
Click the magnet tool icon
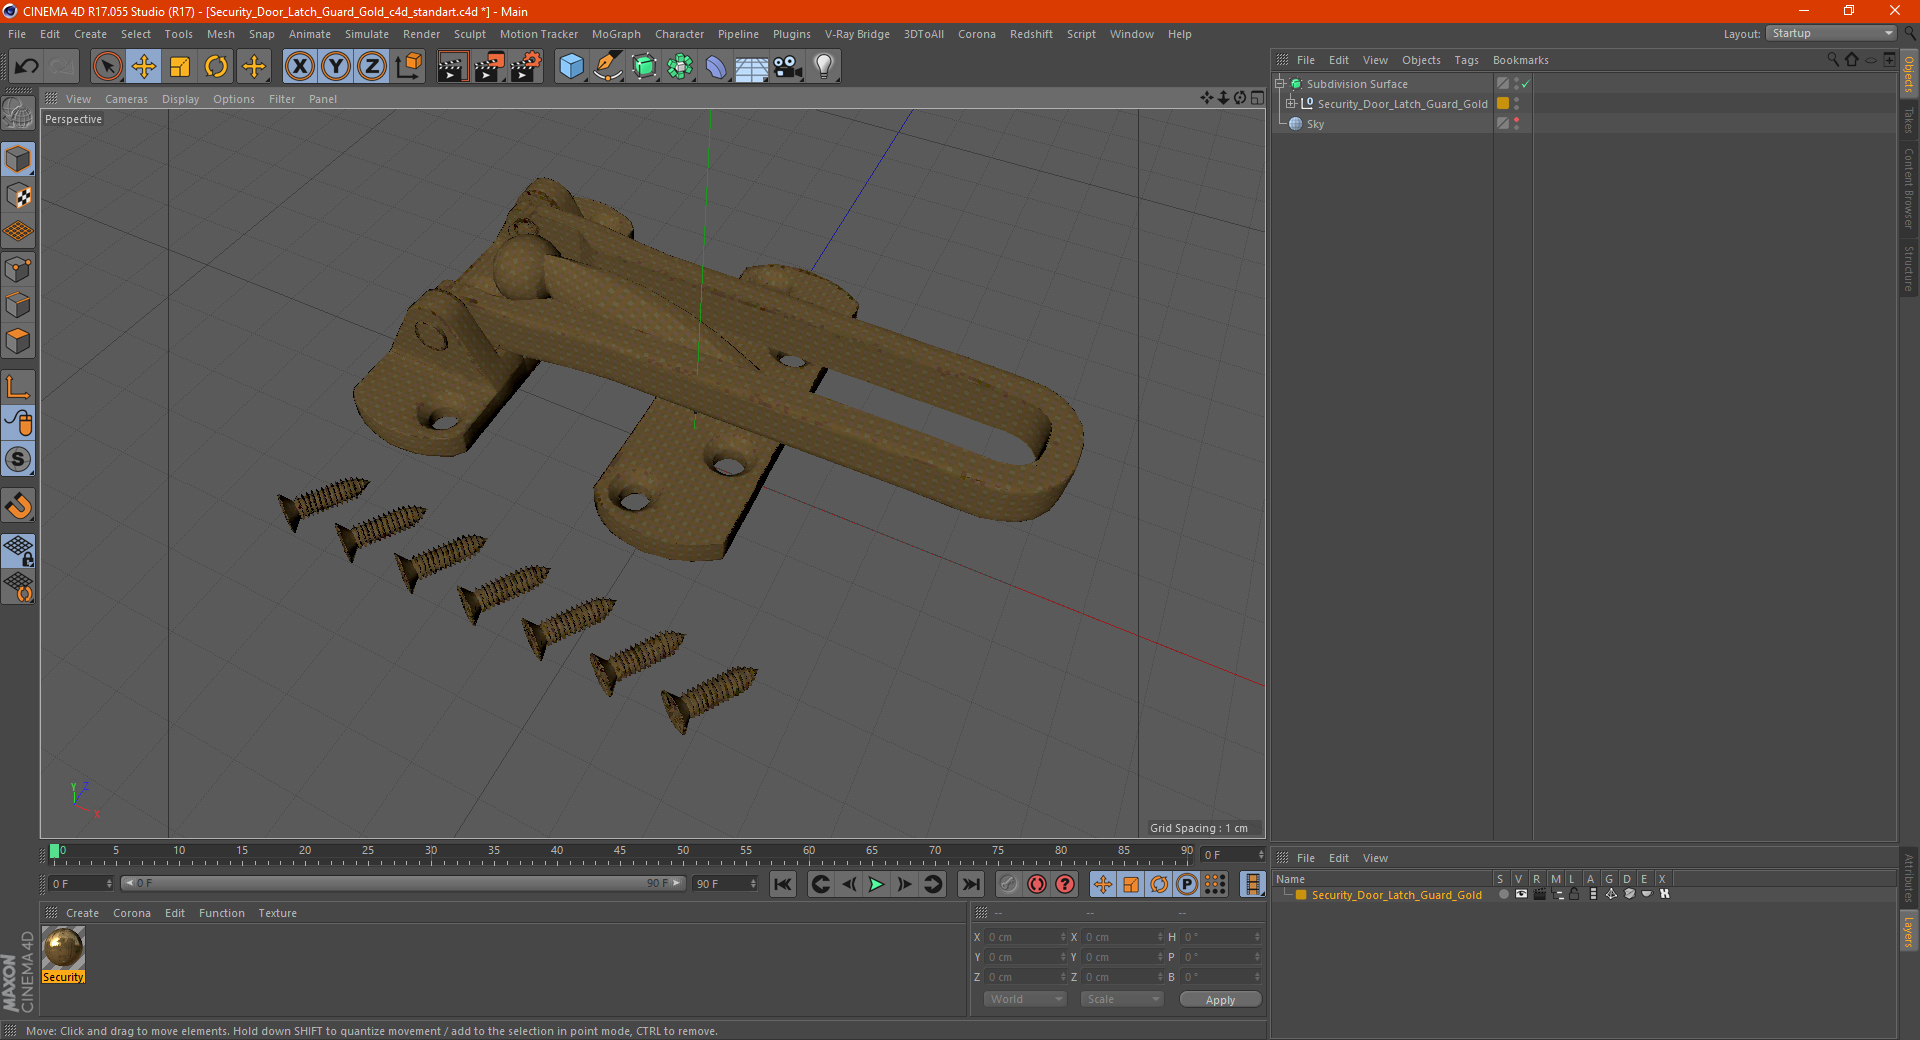pyautogui.click(x=18, y=505)
